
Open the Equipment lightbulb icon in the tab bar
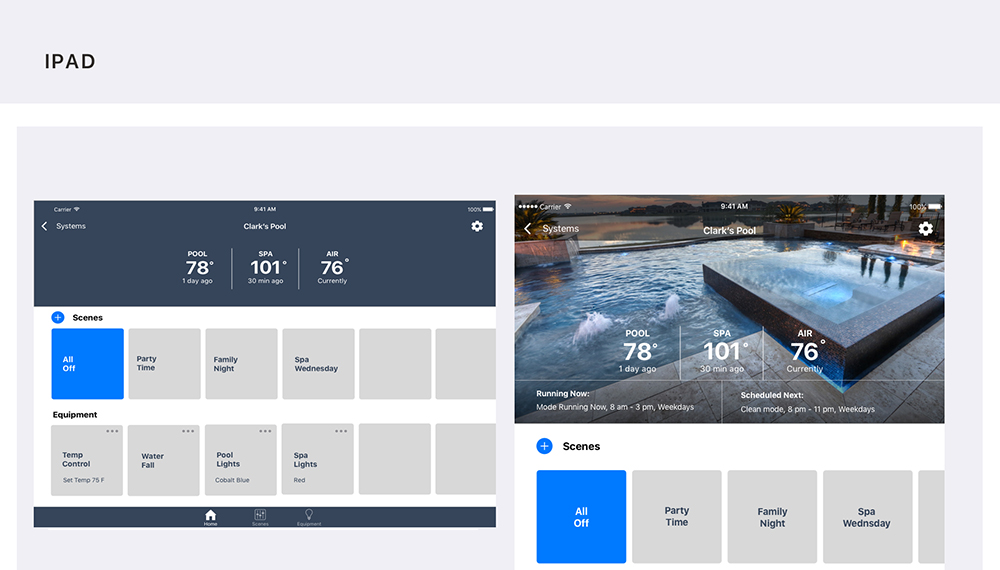(309, 516)
